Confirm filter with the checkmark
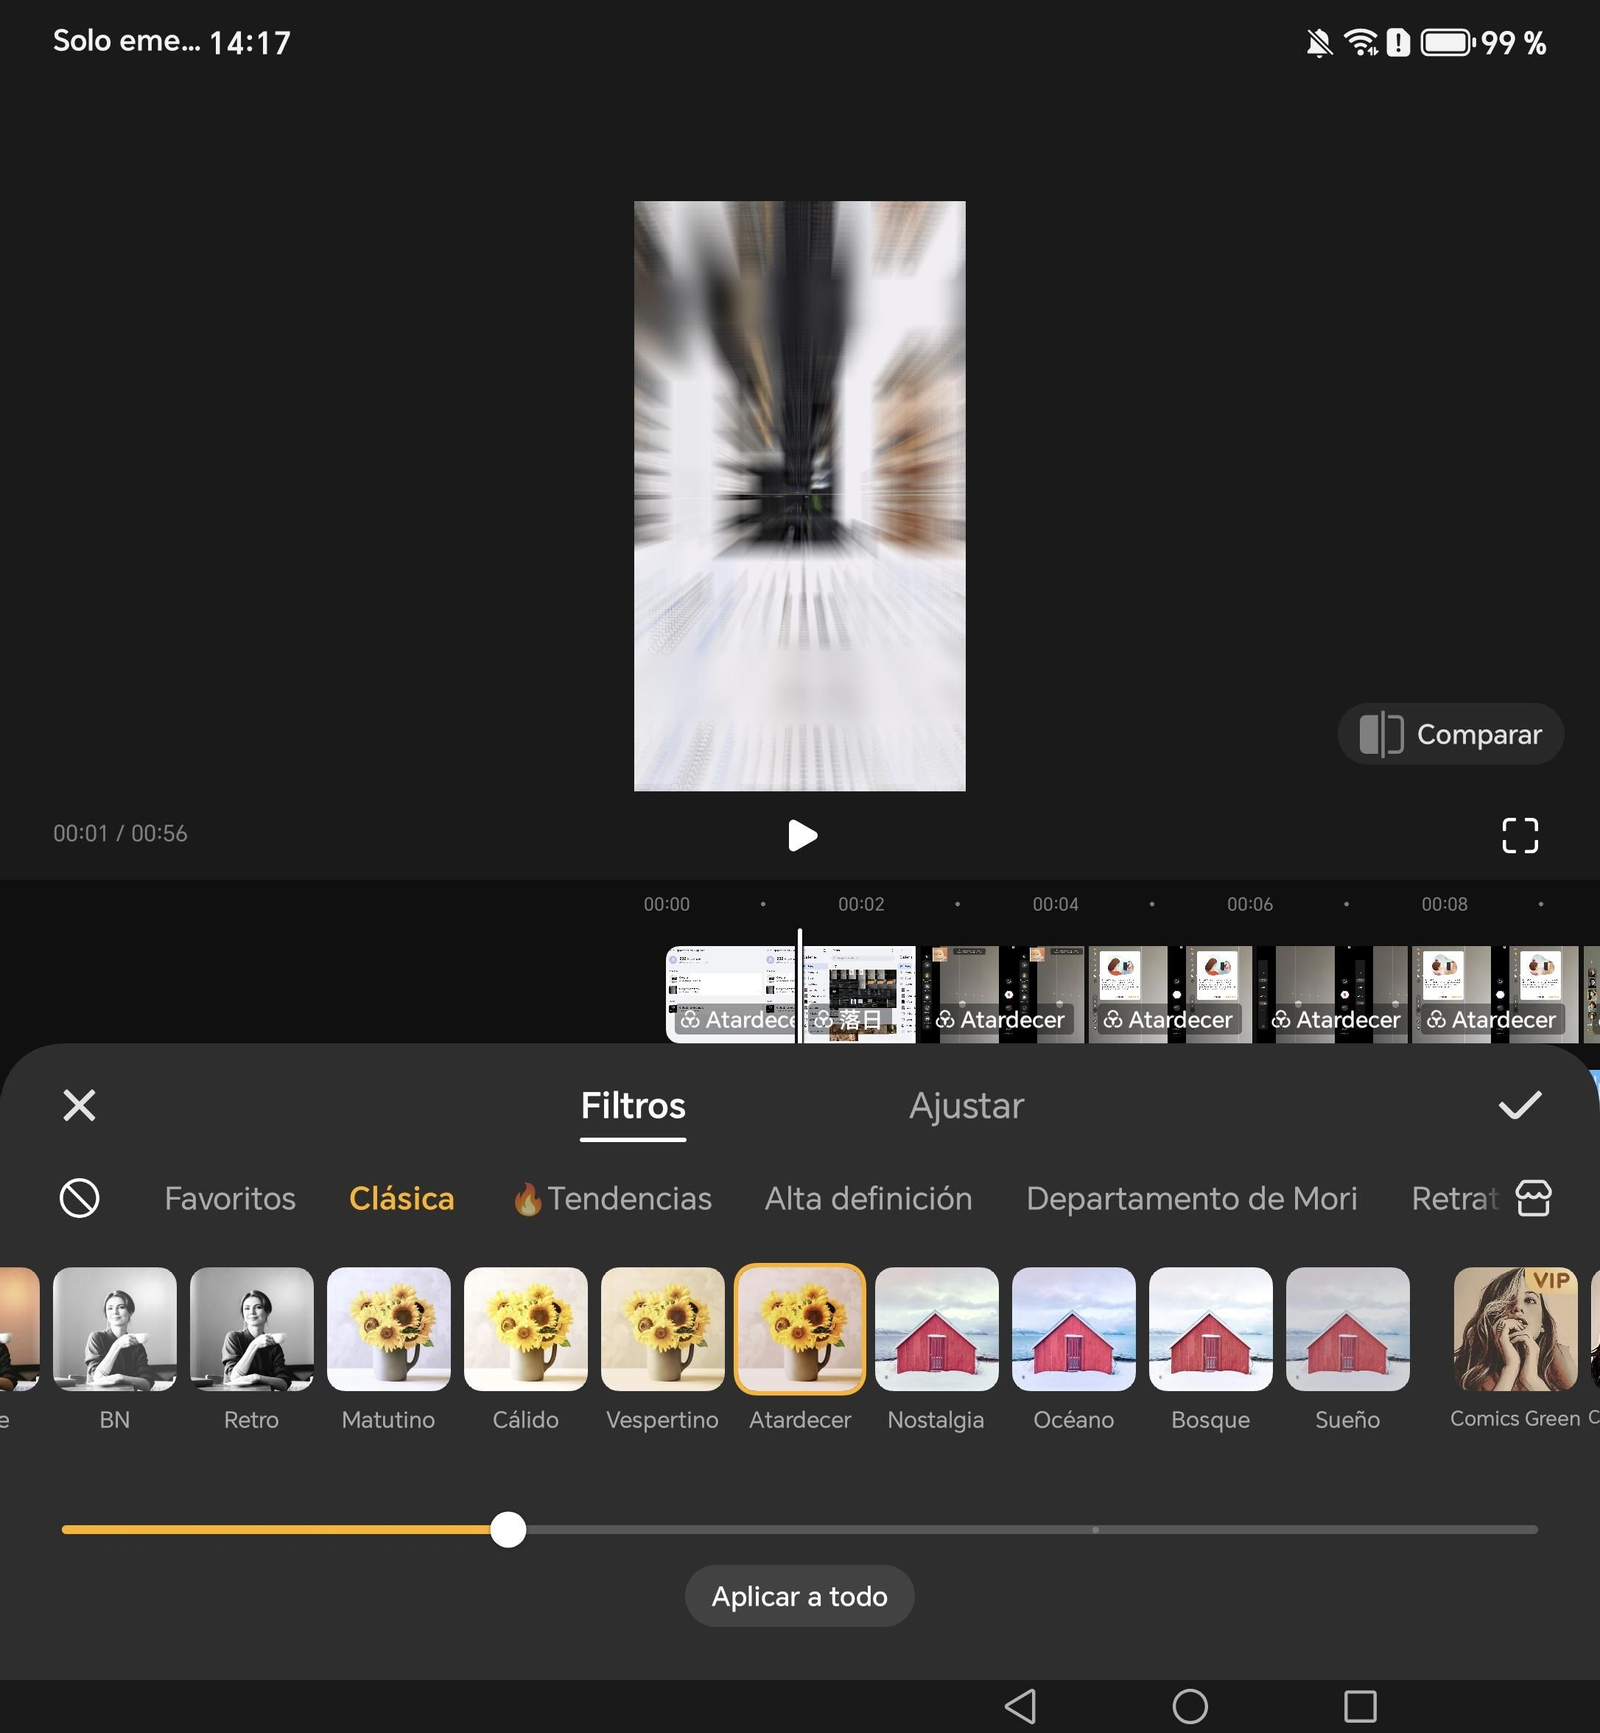The width and height of the screenshot is (1600, 1733). pyautogui.click(x=1519, y=1105)
